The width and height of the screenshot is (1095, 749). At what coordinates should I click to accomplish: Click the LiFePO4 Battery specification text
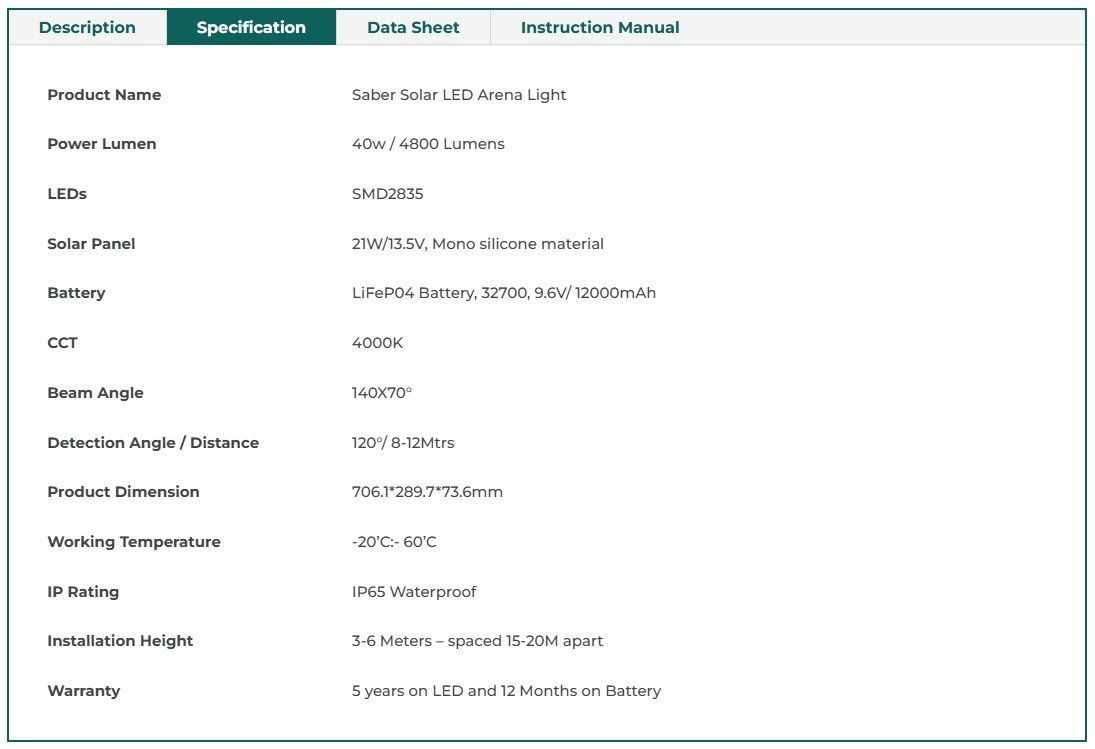[x=504, y=293]
